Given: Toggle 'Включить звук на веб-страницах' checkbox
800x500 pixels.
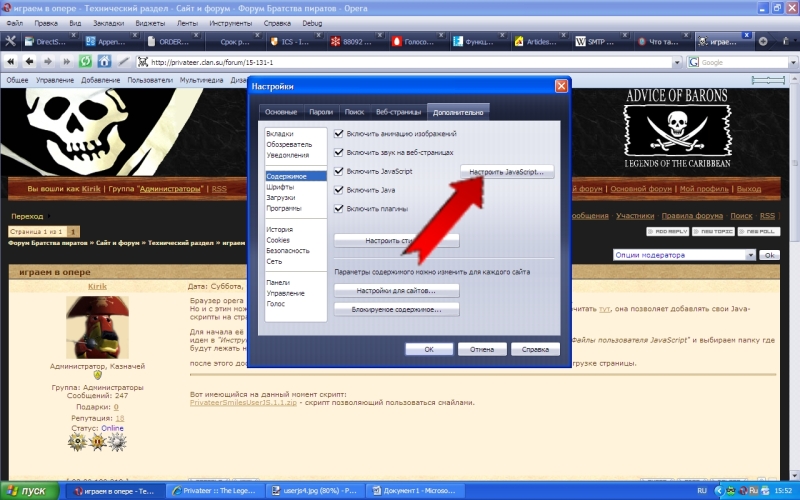Looking at the screenshot, I should [x=338, y=152].
